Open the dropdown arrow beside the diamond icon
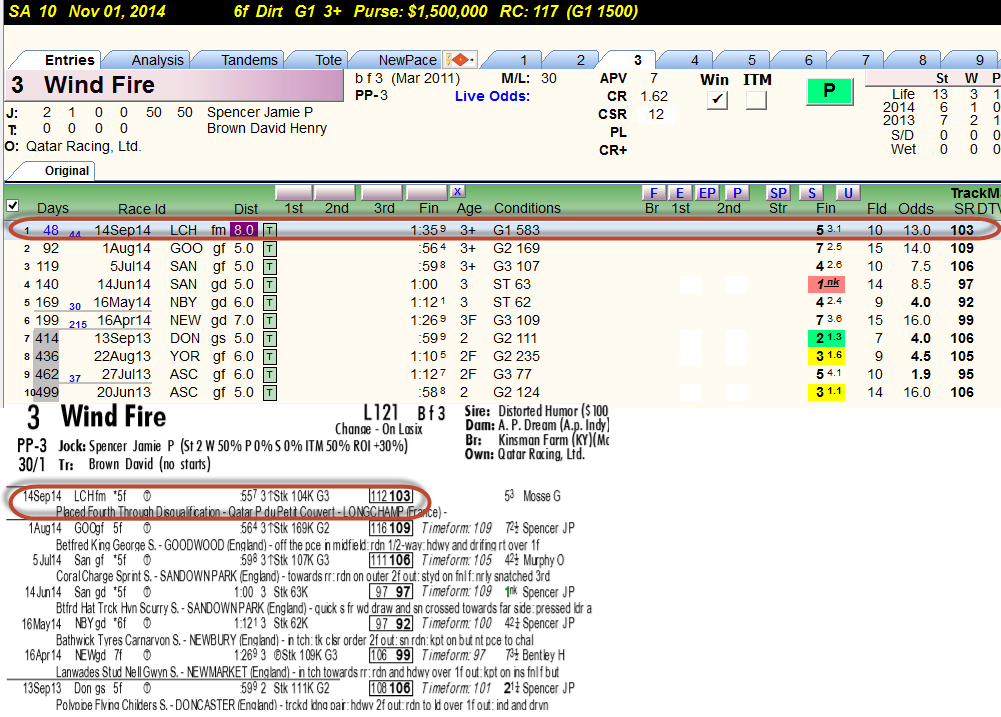 click(x=472, y=60)
